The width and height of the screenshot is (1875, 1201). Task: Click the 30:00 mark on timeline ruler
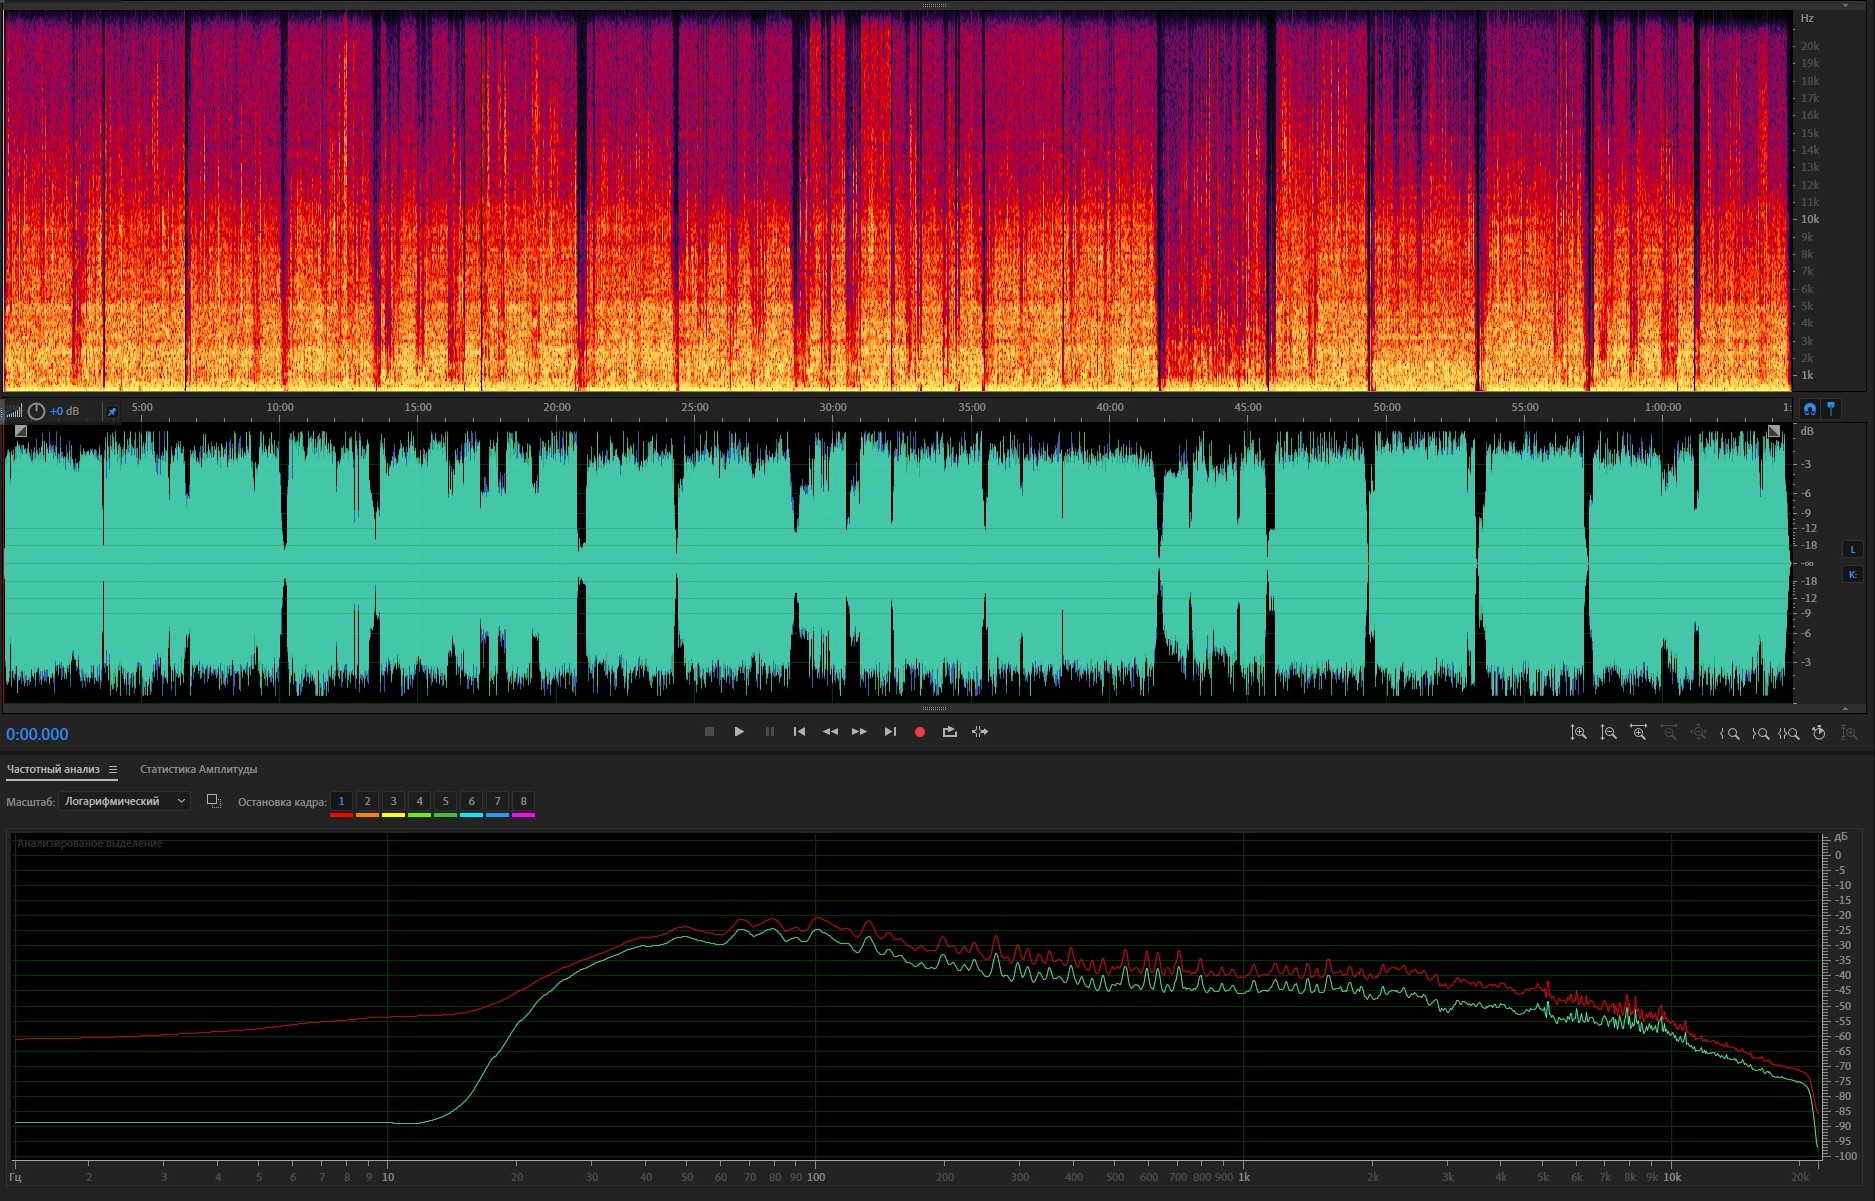pos(833,407)
